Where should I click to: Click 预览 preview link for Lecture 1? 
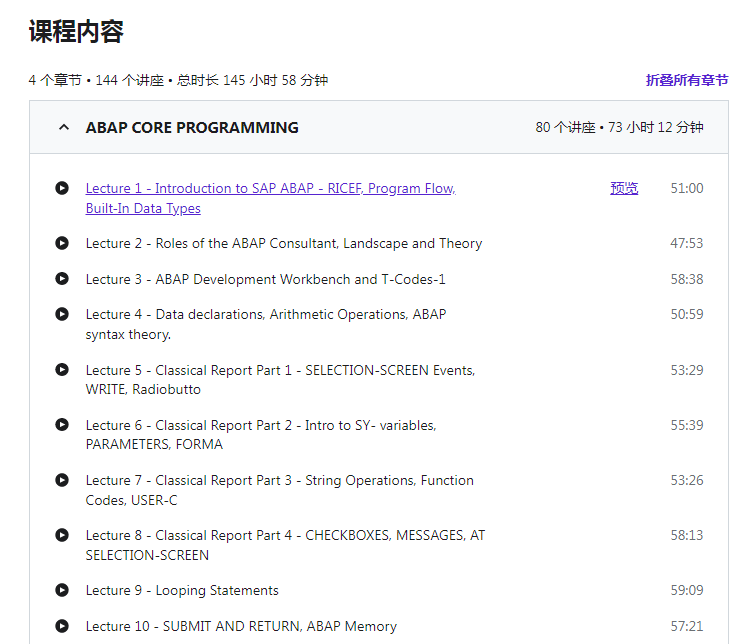click(624, 188)
